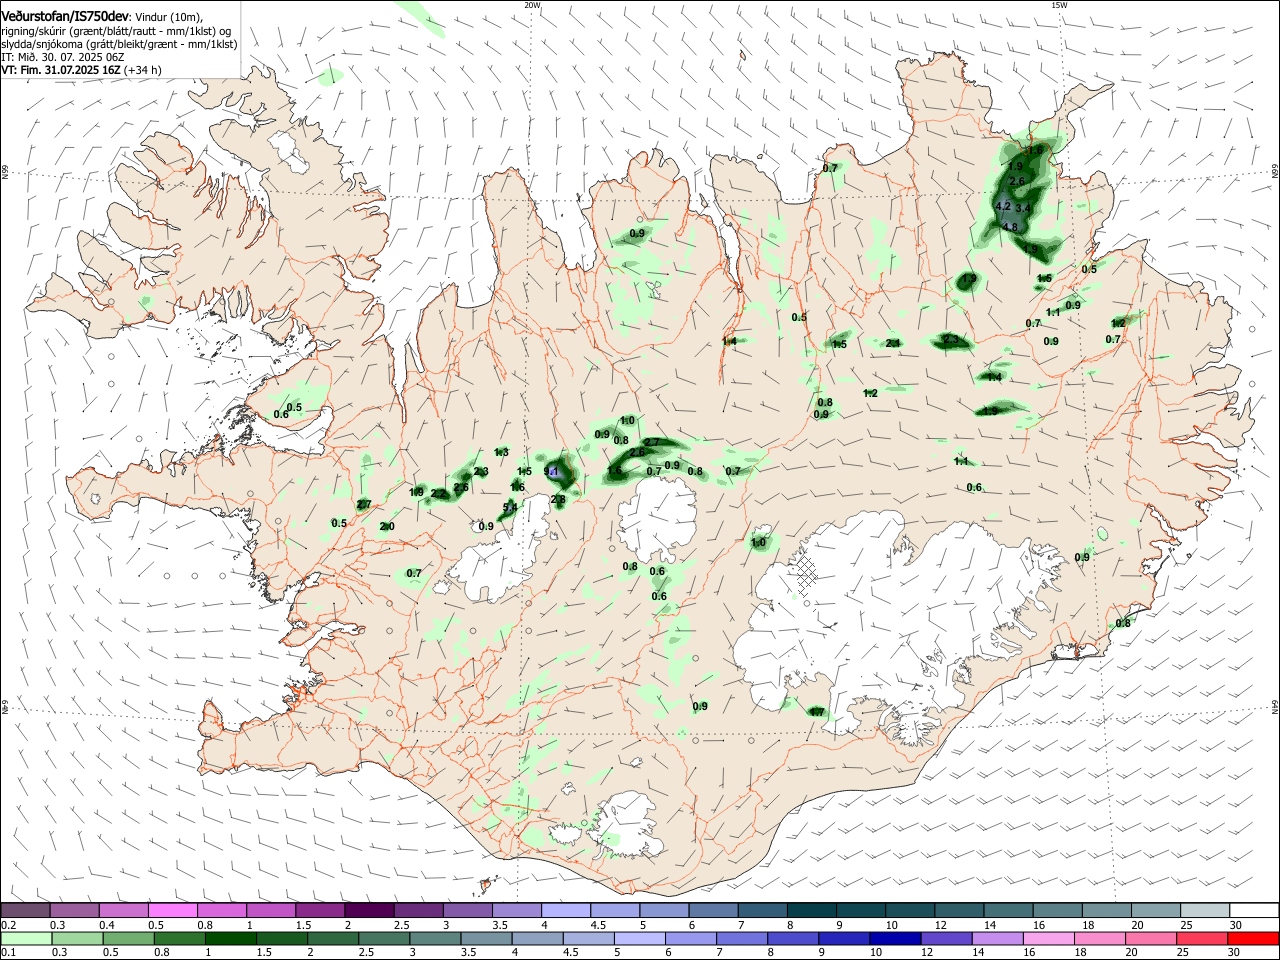Select the pale lavender 4–4.5 snow swatch

tap(565, 910)
